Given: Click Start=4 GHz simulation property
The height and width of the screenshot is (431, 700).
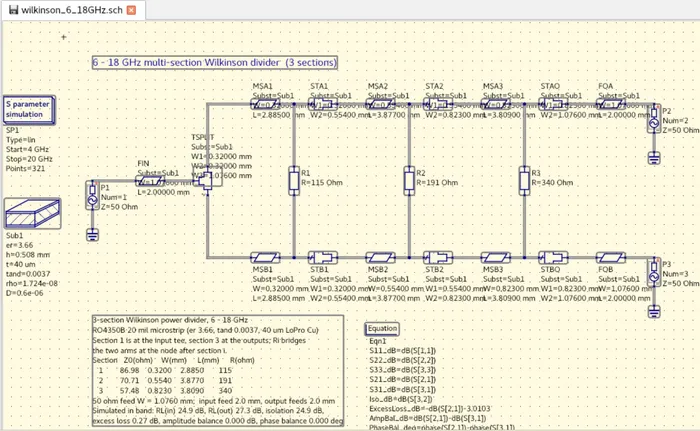Looking at the screenshot, I should [x=27, y=149].
